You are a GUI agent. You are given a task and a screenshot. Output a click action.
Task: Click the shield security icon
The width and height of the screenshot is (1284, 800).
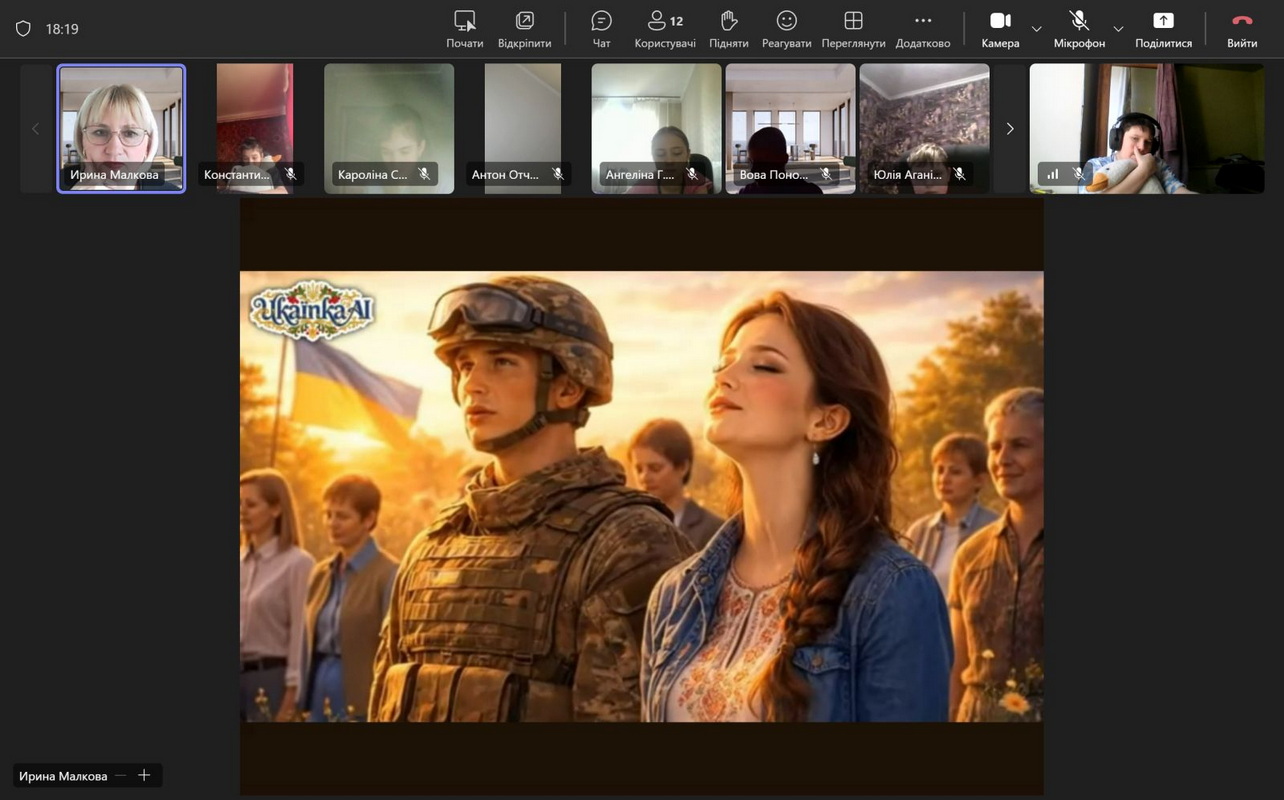click(x=23, y=29)
